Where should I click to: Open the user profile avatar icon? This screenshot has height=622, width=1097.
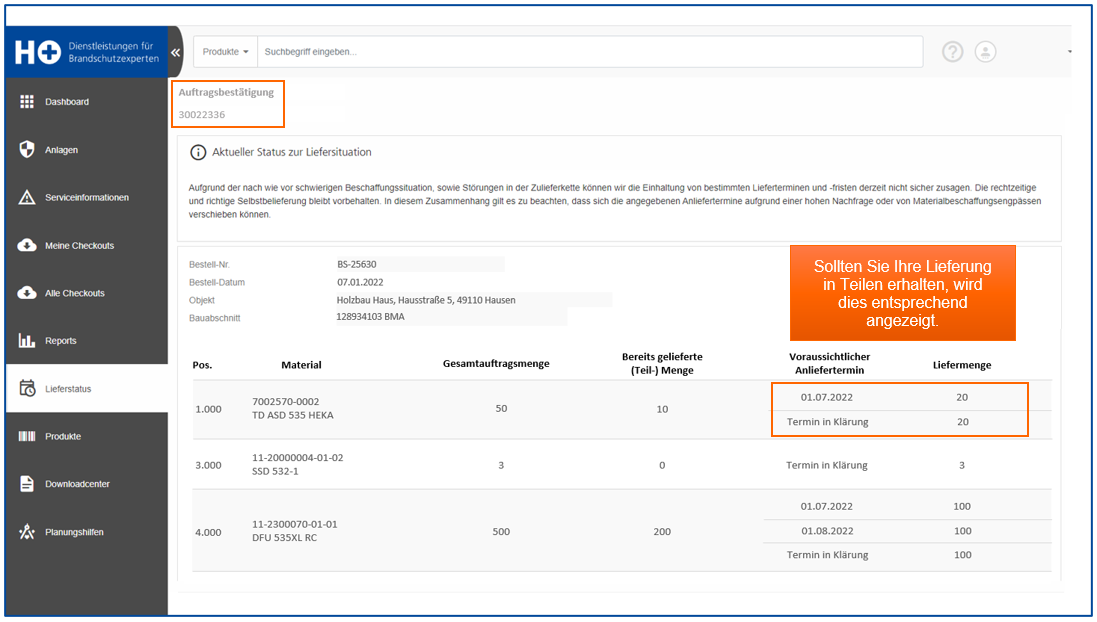tap(985, 52)
